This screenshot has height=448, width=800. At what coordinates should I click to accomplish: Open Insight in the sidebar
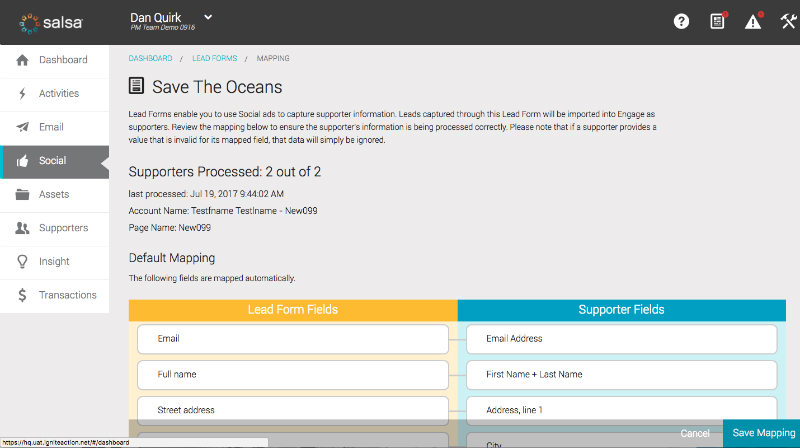click(54, 261)
